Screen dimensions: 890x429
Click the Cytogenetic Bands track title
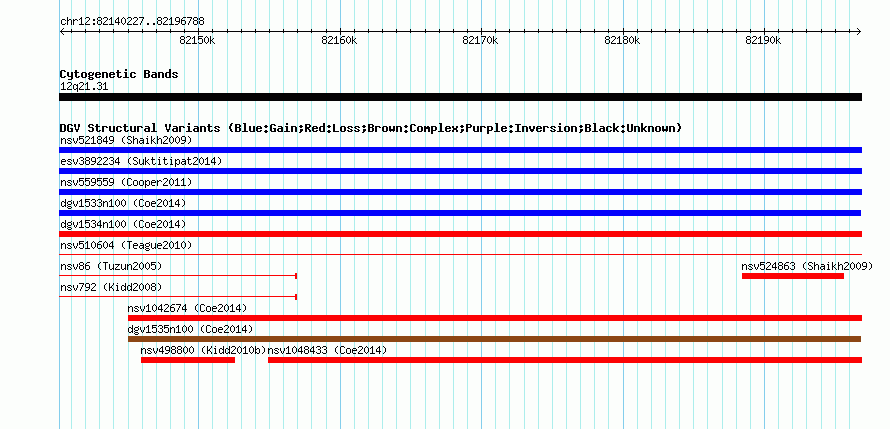pos(119,74)
